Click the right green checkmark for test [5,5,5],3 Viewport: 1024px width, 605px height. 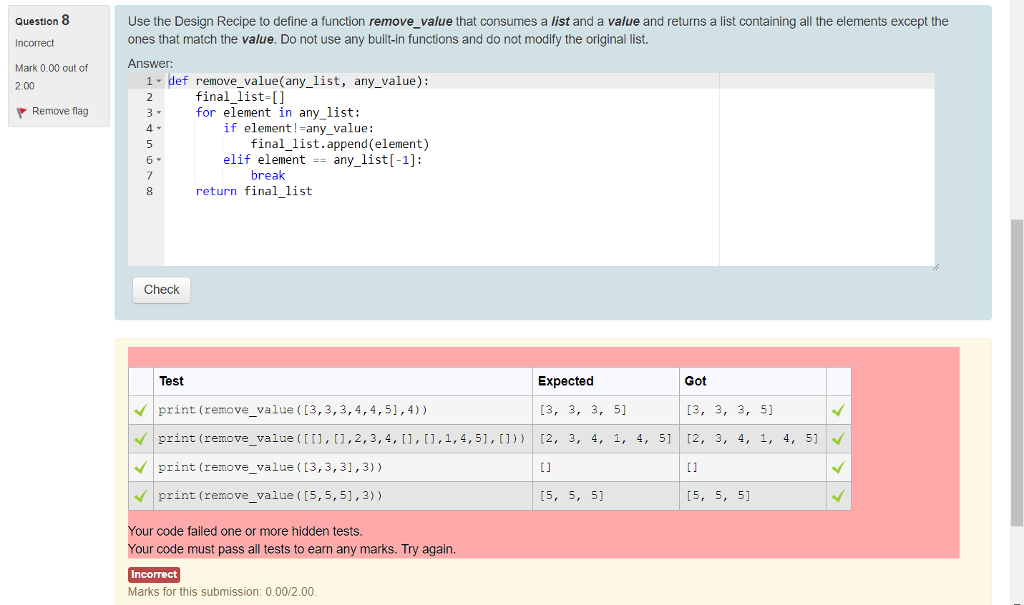tap(839, 496)
